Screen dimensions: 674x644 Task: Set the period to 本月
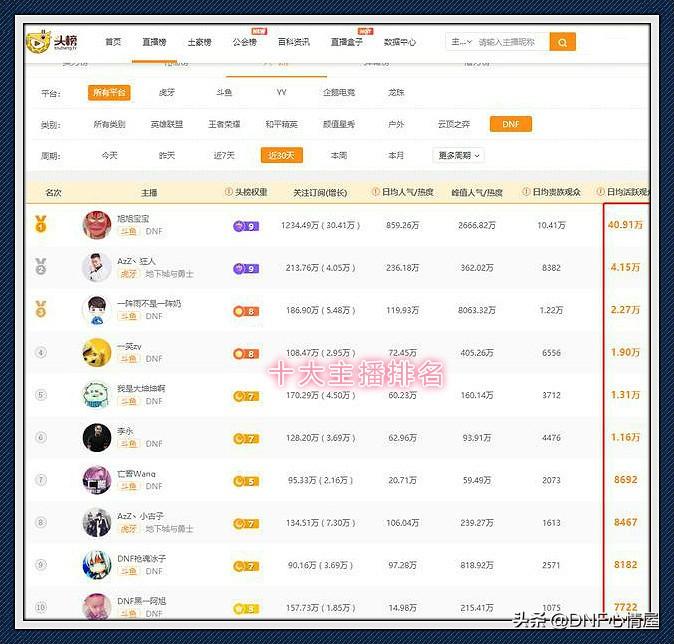click(x=396, y=155)
